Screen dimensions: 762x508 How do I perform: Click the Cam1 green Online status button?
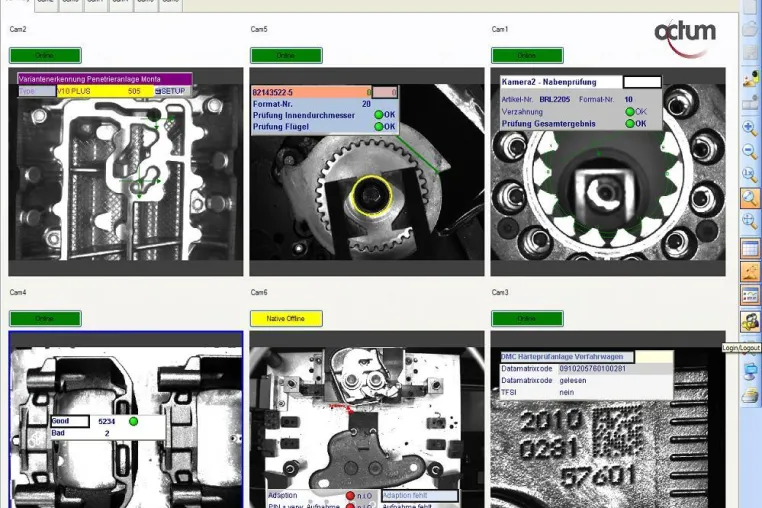tap(527, 55)
